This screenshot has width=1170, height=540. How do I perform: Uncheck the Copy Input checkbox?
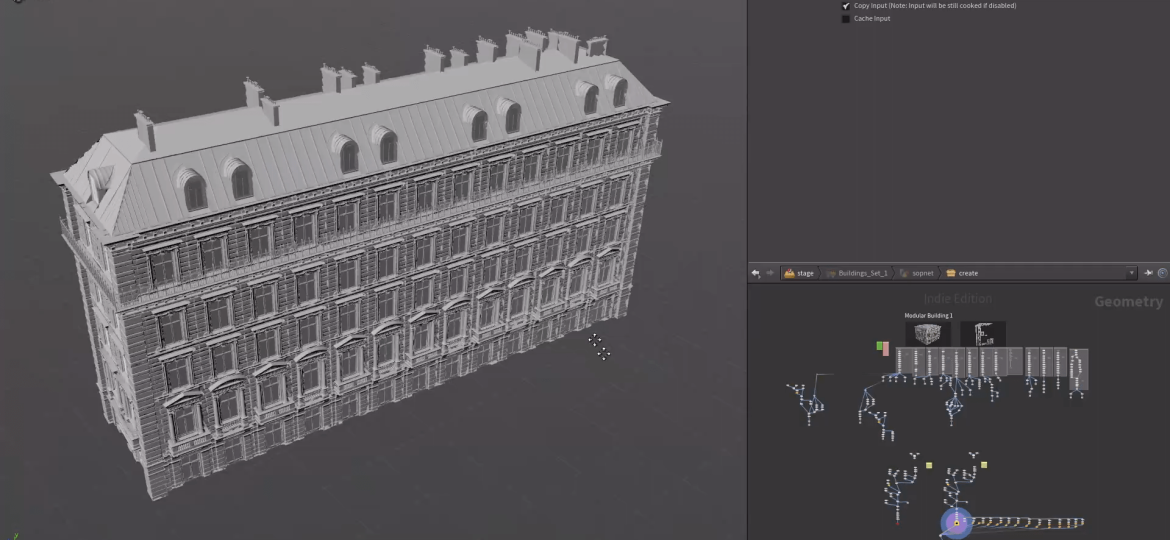click(846, 6)
